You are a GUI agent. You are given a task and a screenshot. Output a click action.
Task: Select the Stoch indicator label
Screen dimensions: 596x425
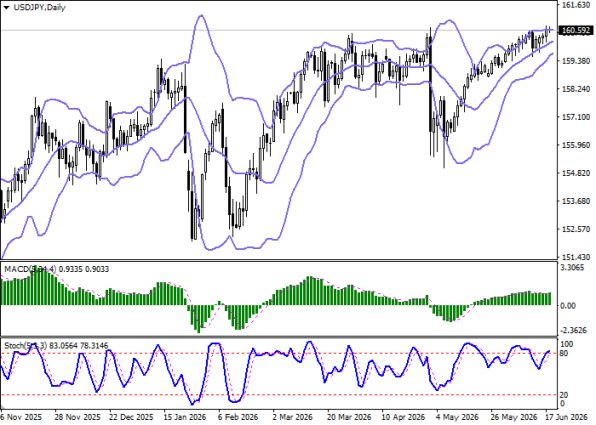click(x=56, y=346)
